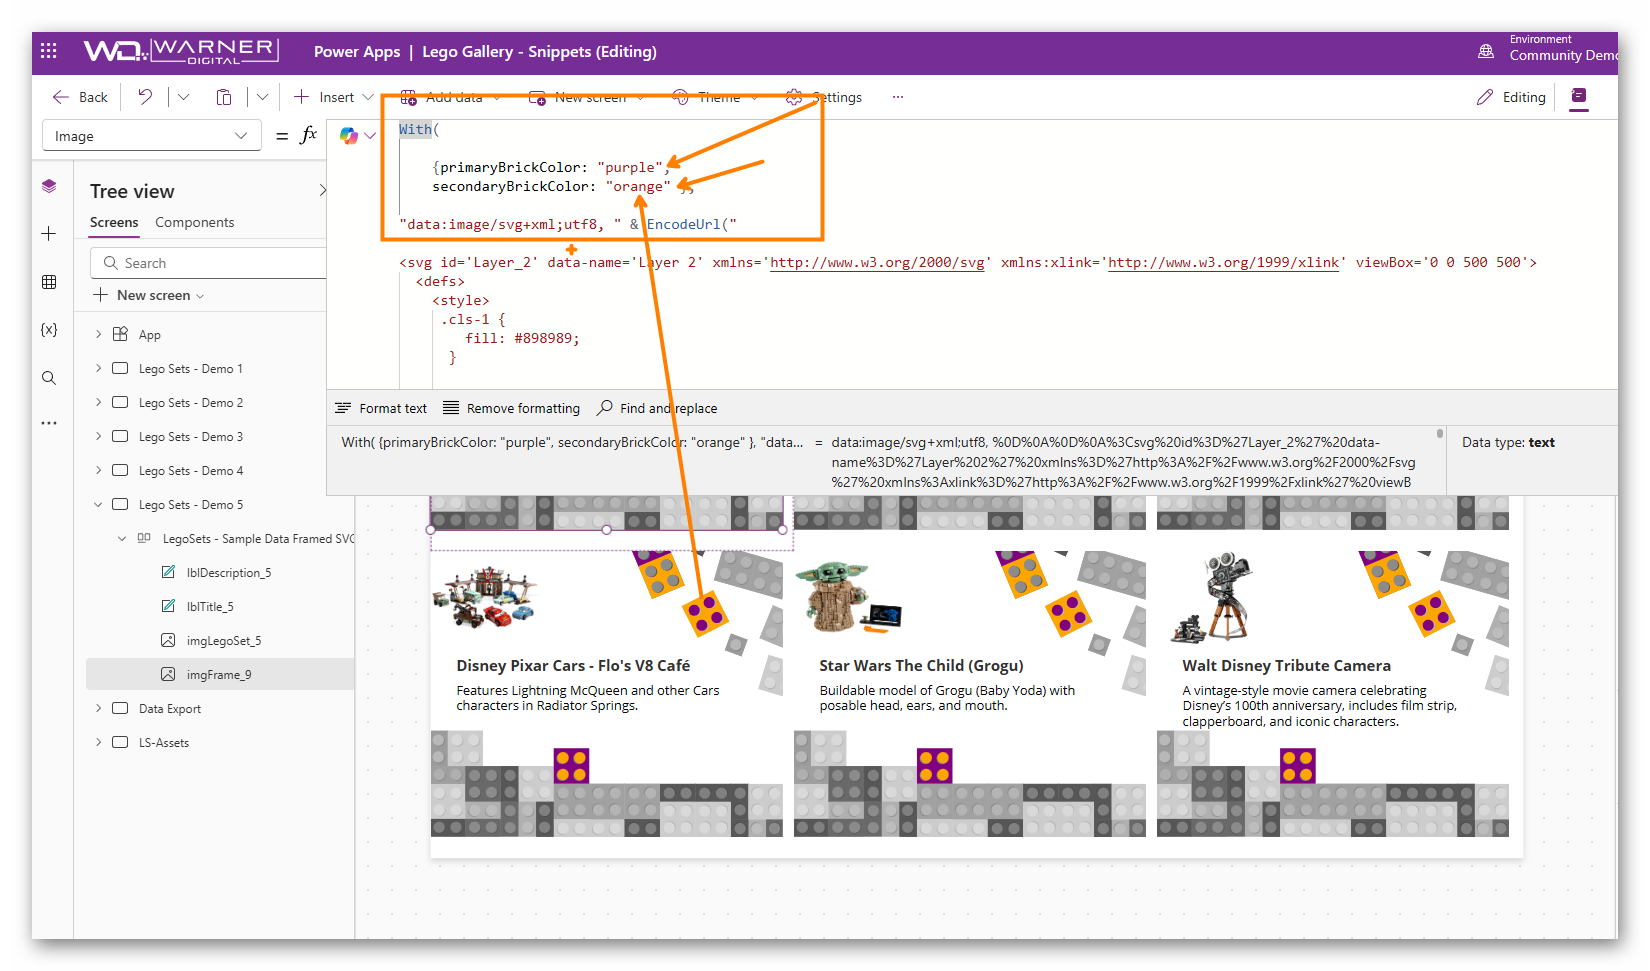This screenshot has width=1650, height=971.
Task: Select imgFrame_9 in the tree
Action: tap(220, 675)
